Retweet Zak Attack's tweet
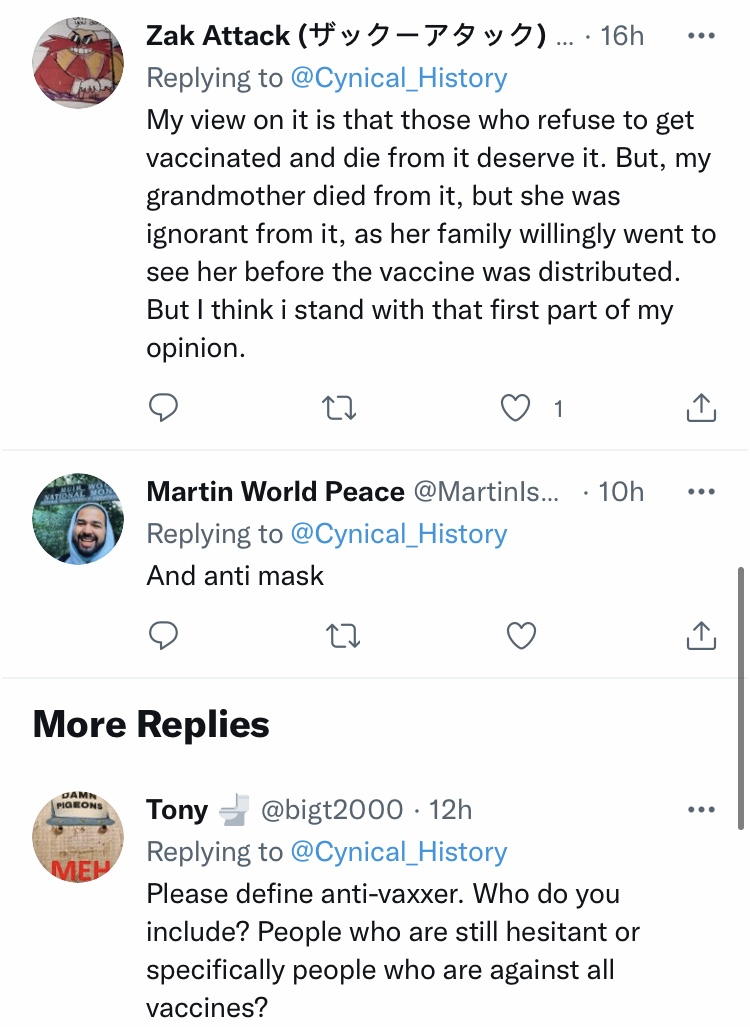Image resolution: width=750 pixels, height=1027 pixels. tap(341, 407)
